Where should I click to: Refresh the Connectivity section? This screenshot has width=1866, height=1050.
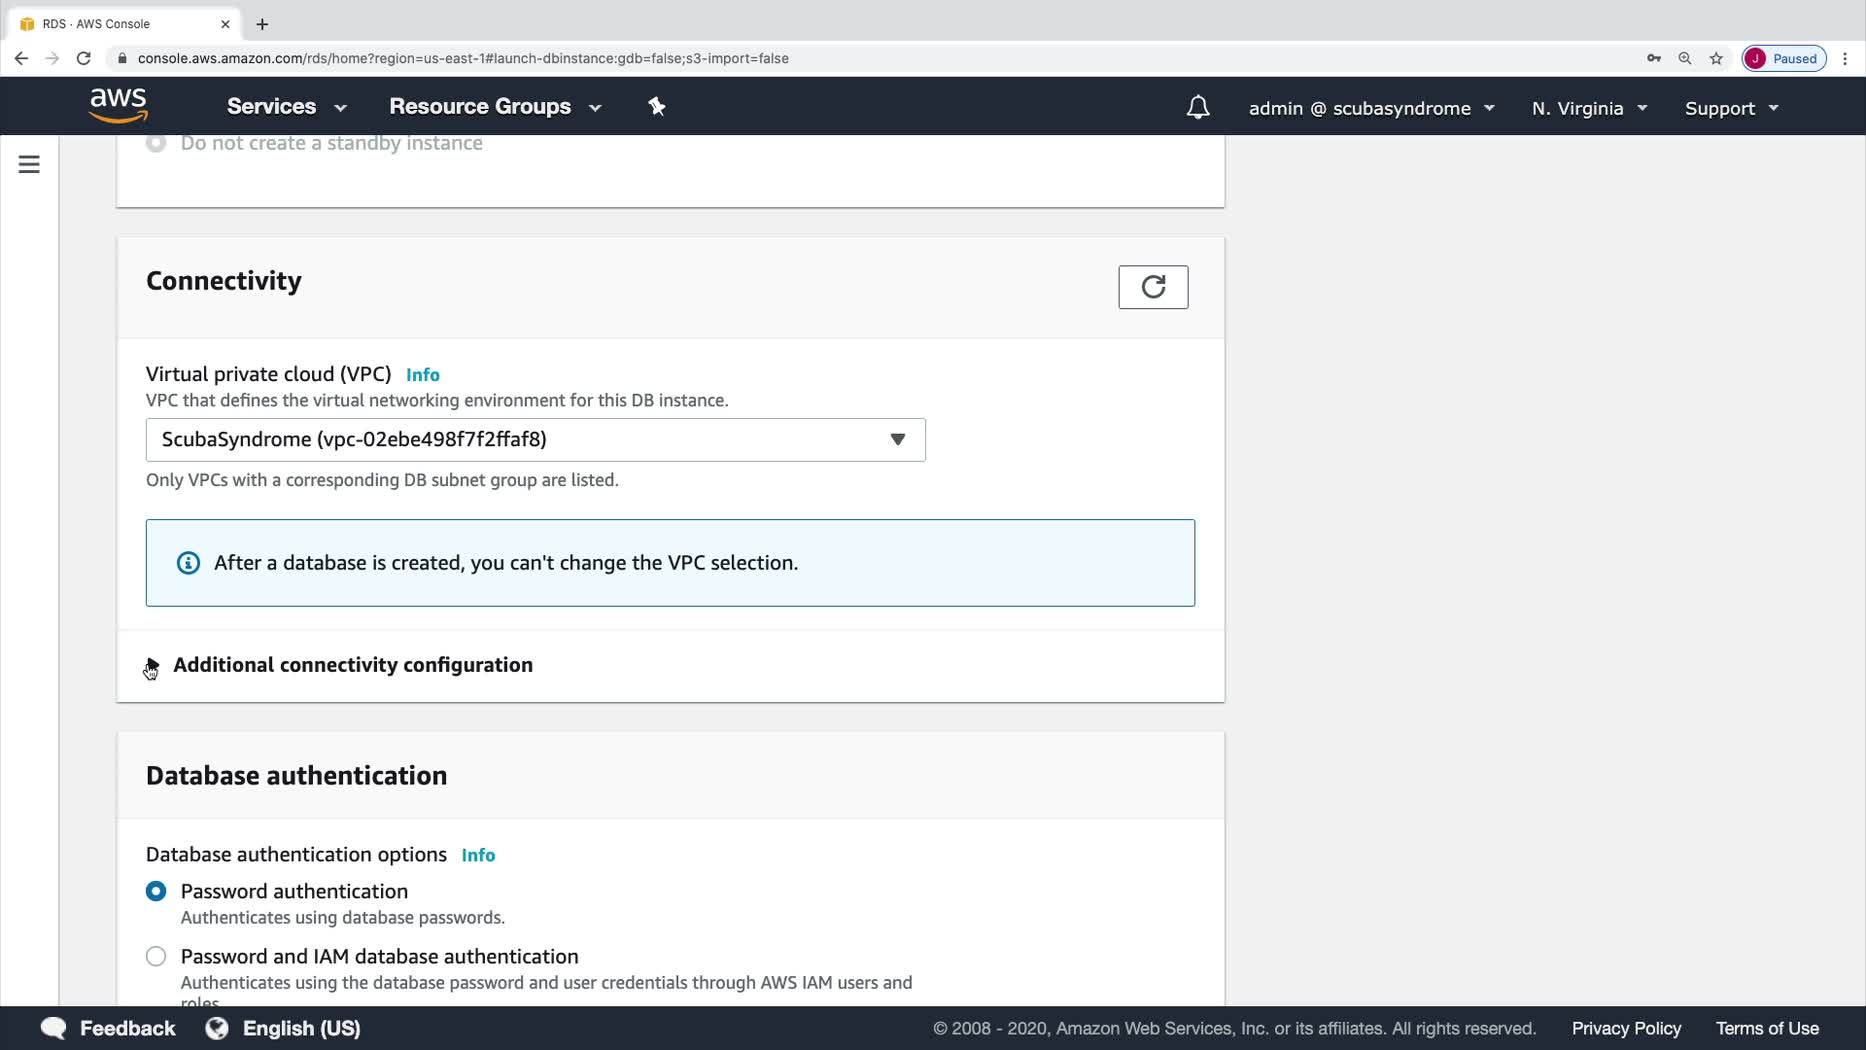pyautogui.click(x=1152, y=287)
